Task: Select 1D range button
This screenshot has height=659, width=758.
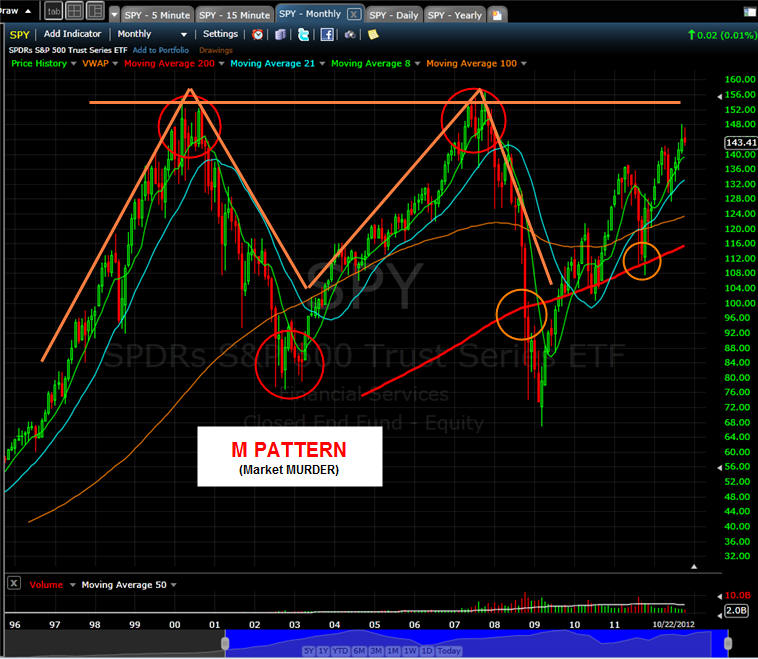Action: point(427,651)
